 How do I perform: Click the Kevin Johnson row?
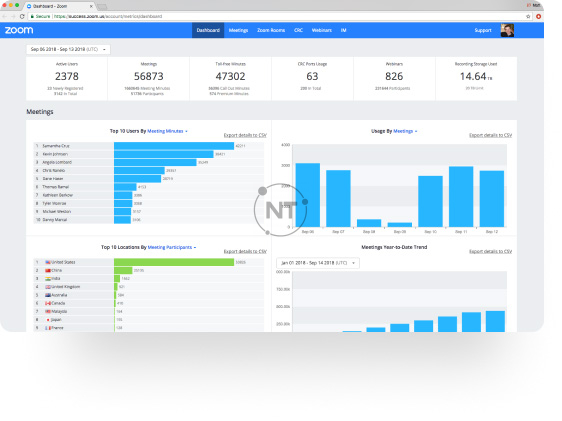pos(149,154)
